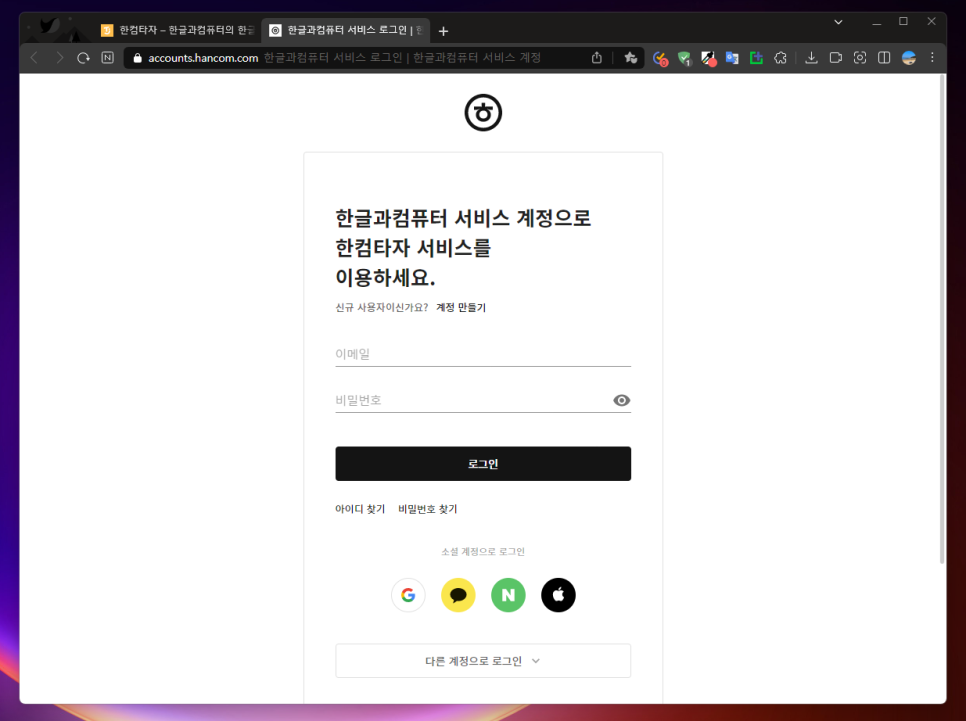Viewport: 966px width, 721px height.
Task: Click the address bar lock icon
Action: (x=137, y=58)
